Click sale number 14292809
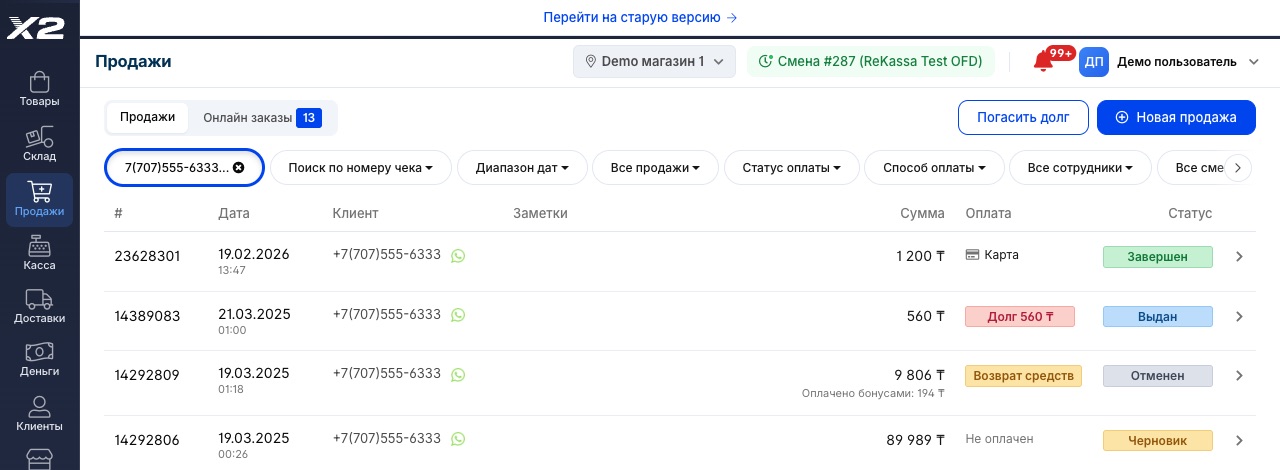Viewport: 1280px width, 470px height. point(147,375)
